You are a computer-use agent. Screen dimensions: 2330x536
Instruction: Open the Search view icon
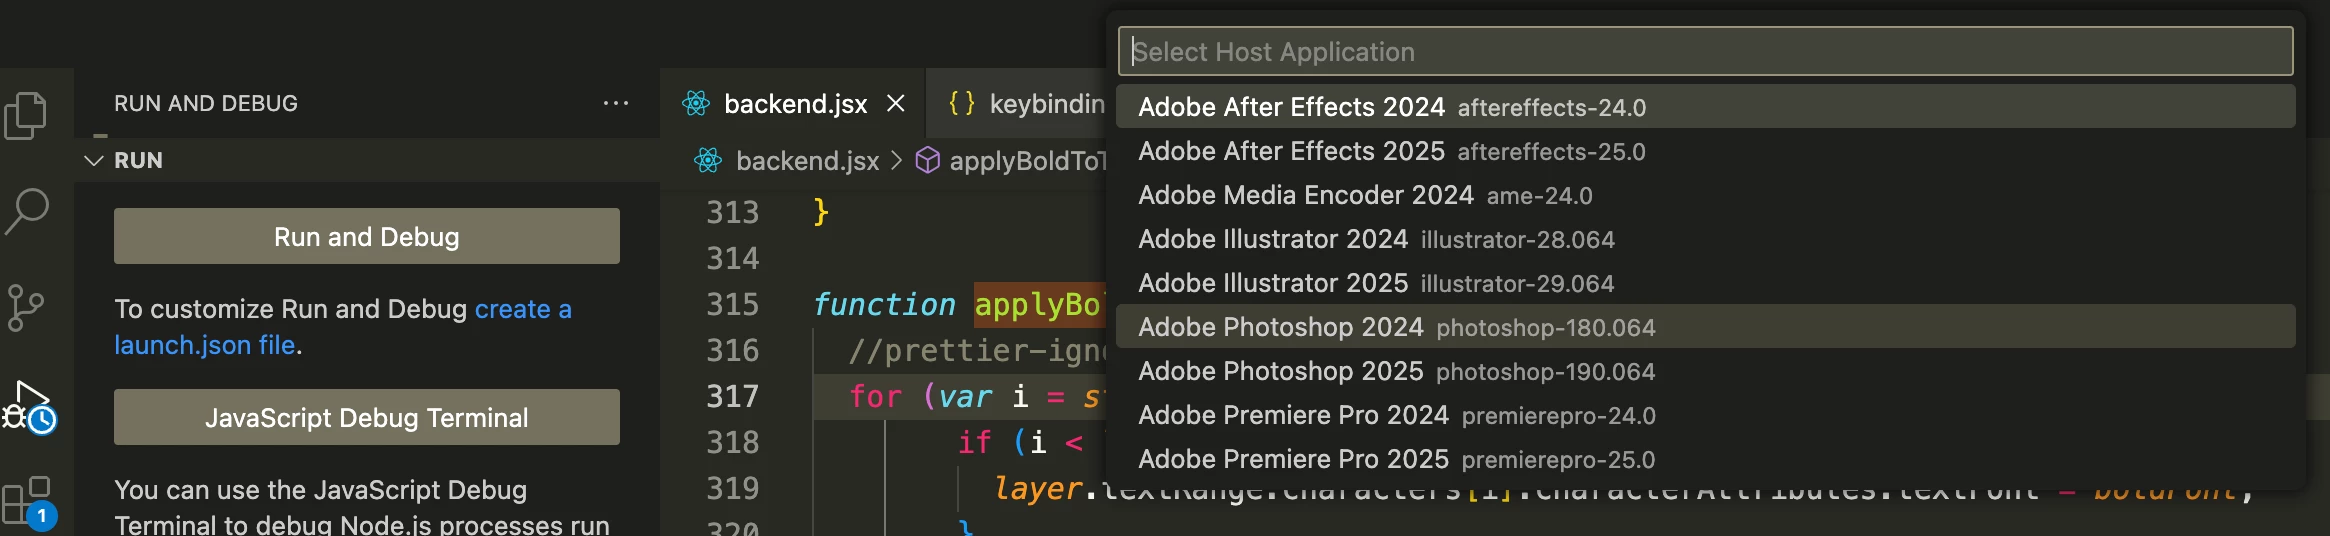click(x=27, y=211)
